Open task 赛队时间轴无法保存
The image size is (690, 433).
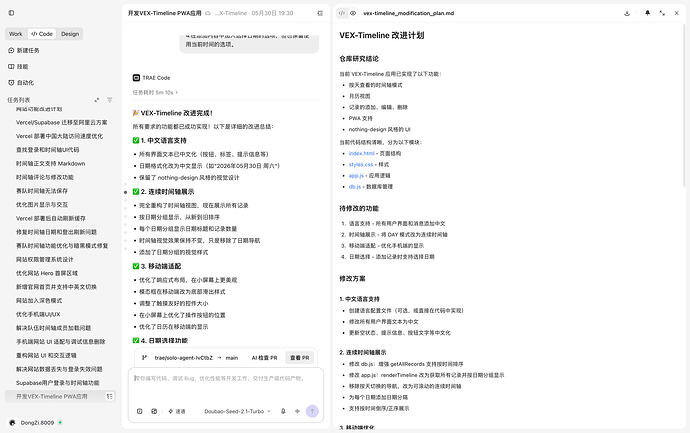pos(42,191)
